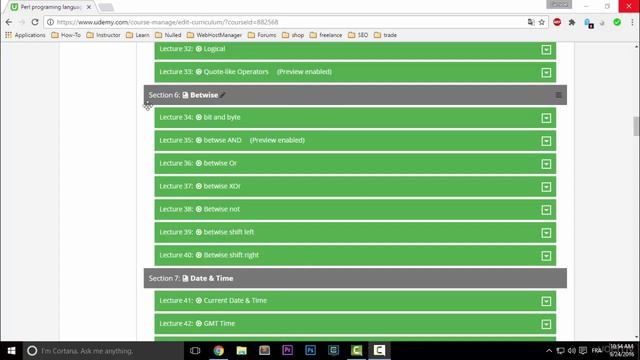Expand Lecture 38 Betwise not arrow
The width and height of the screenshot is (640, 360).
546,210
